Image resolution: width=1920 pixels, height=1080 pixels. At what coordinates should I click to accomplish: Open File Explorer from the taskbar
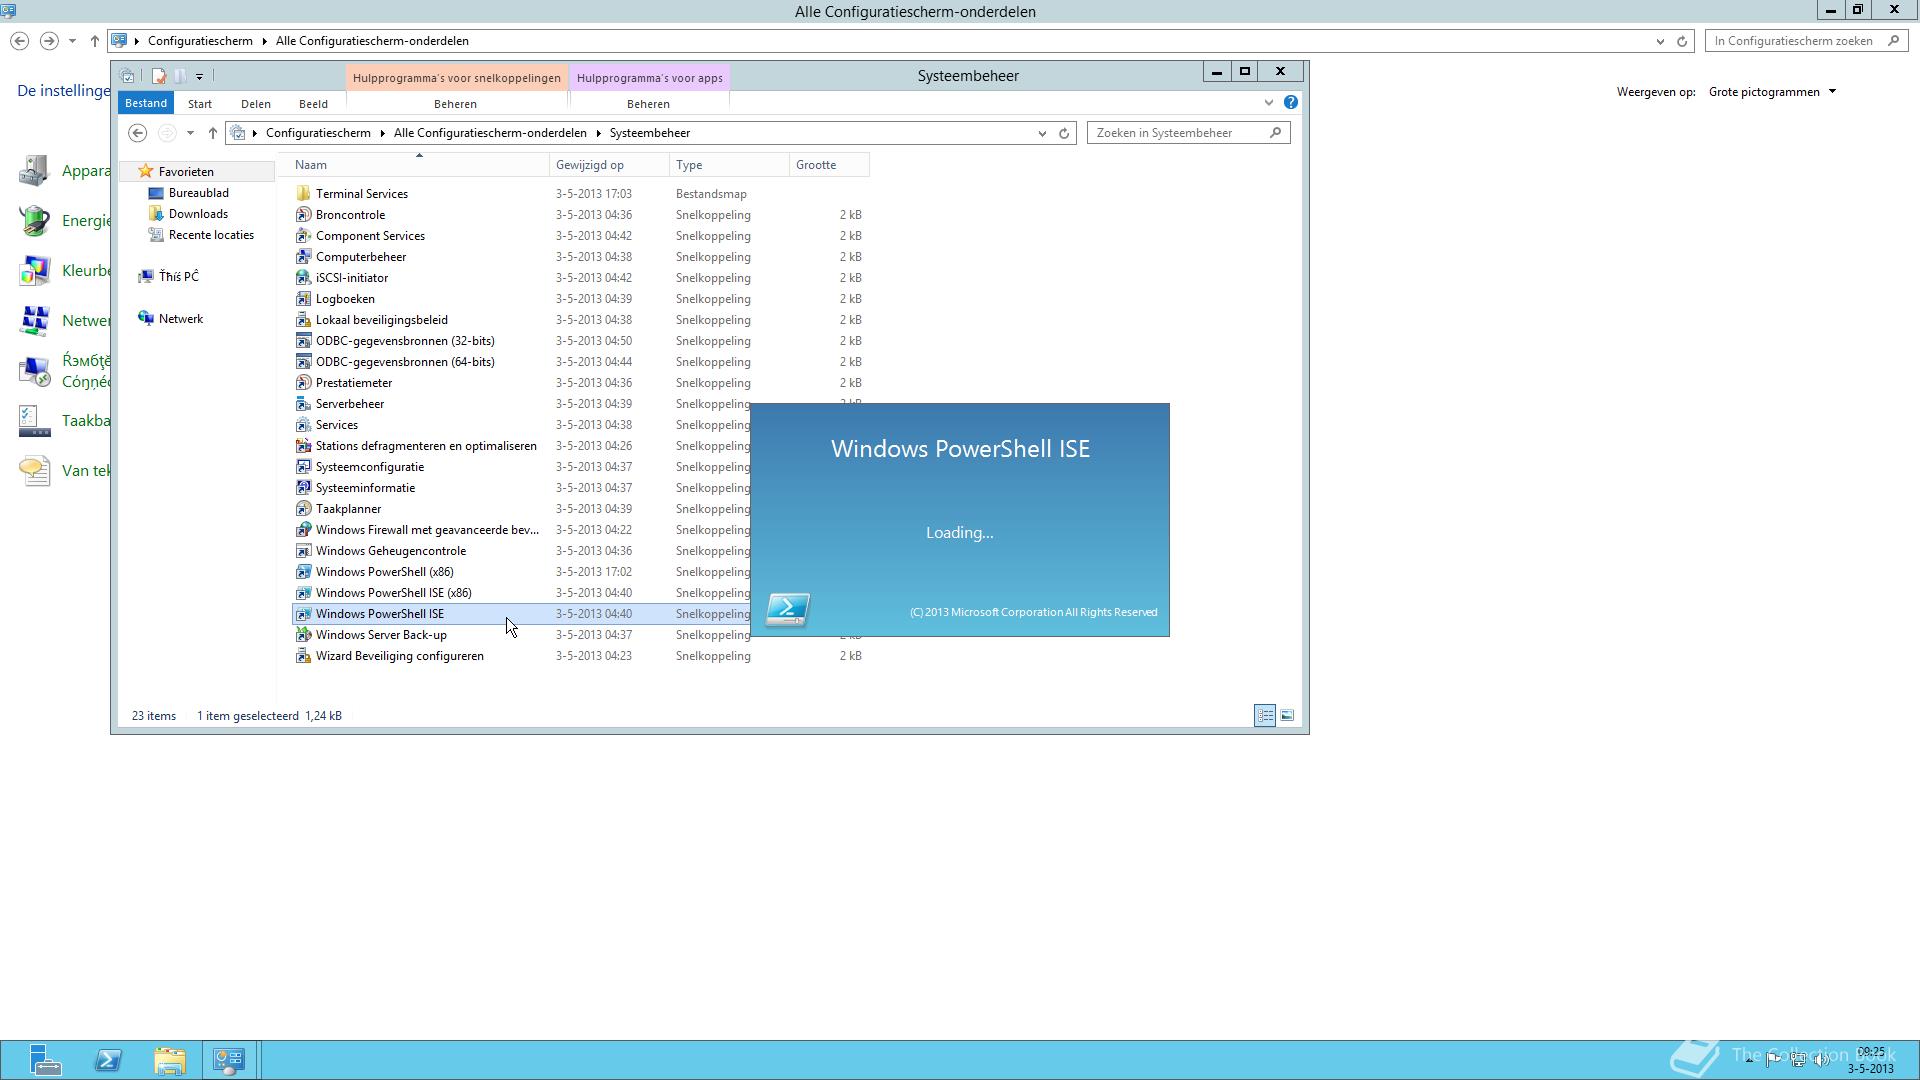coord(170,1060)
